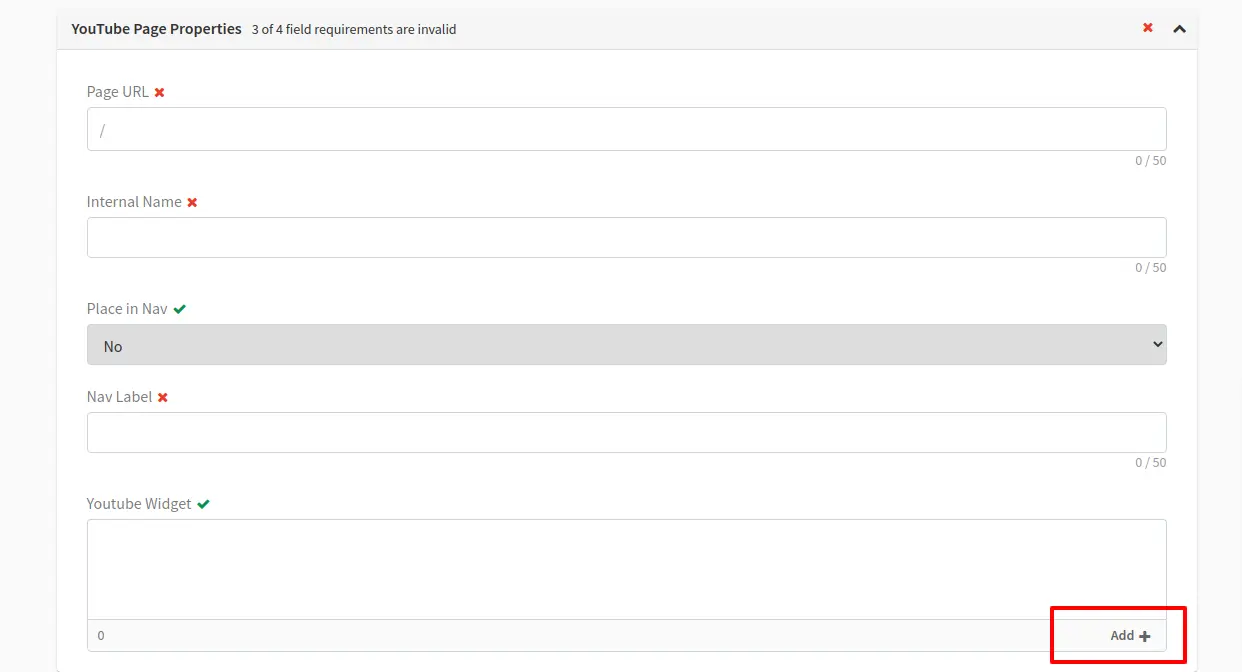Click the invalid X icon beside Internal Name
This screenshot has height=672, width=1242.
point(192,202)
